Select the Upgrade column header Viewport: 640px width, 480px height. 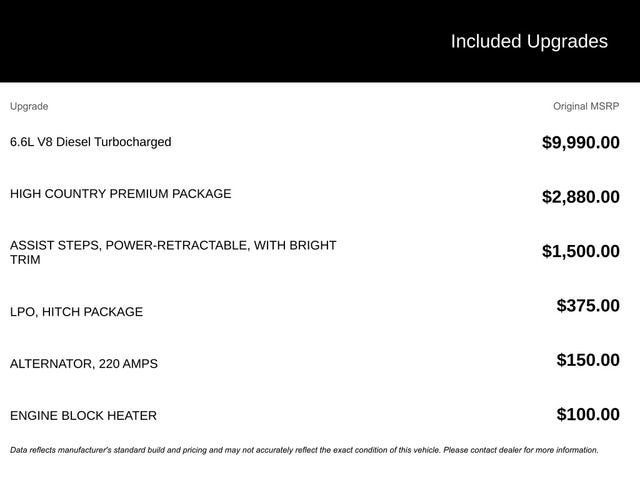pos(29,106)
